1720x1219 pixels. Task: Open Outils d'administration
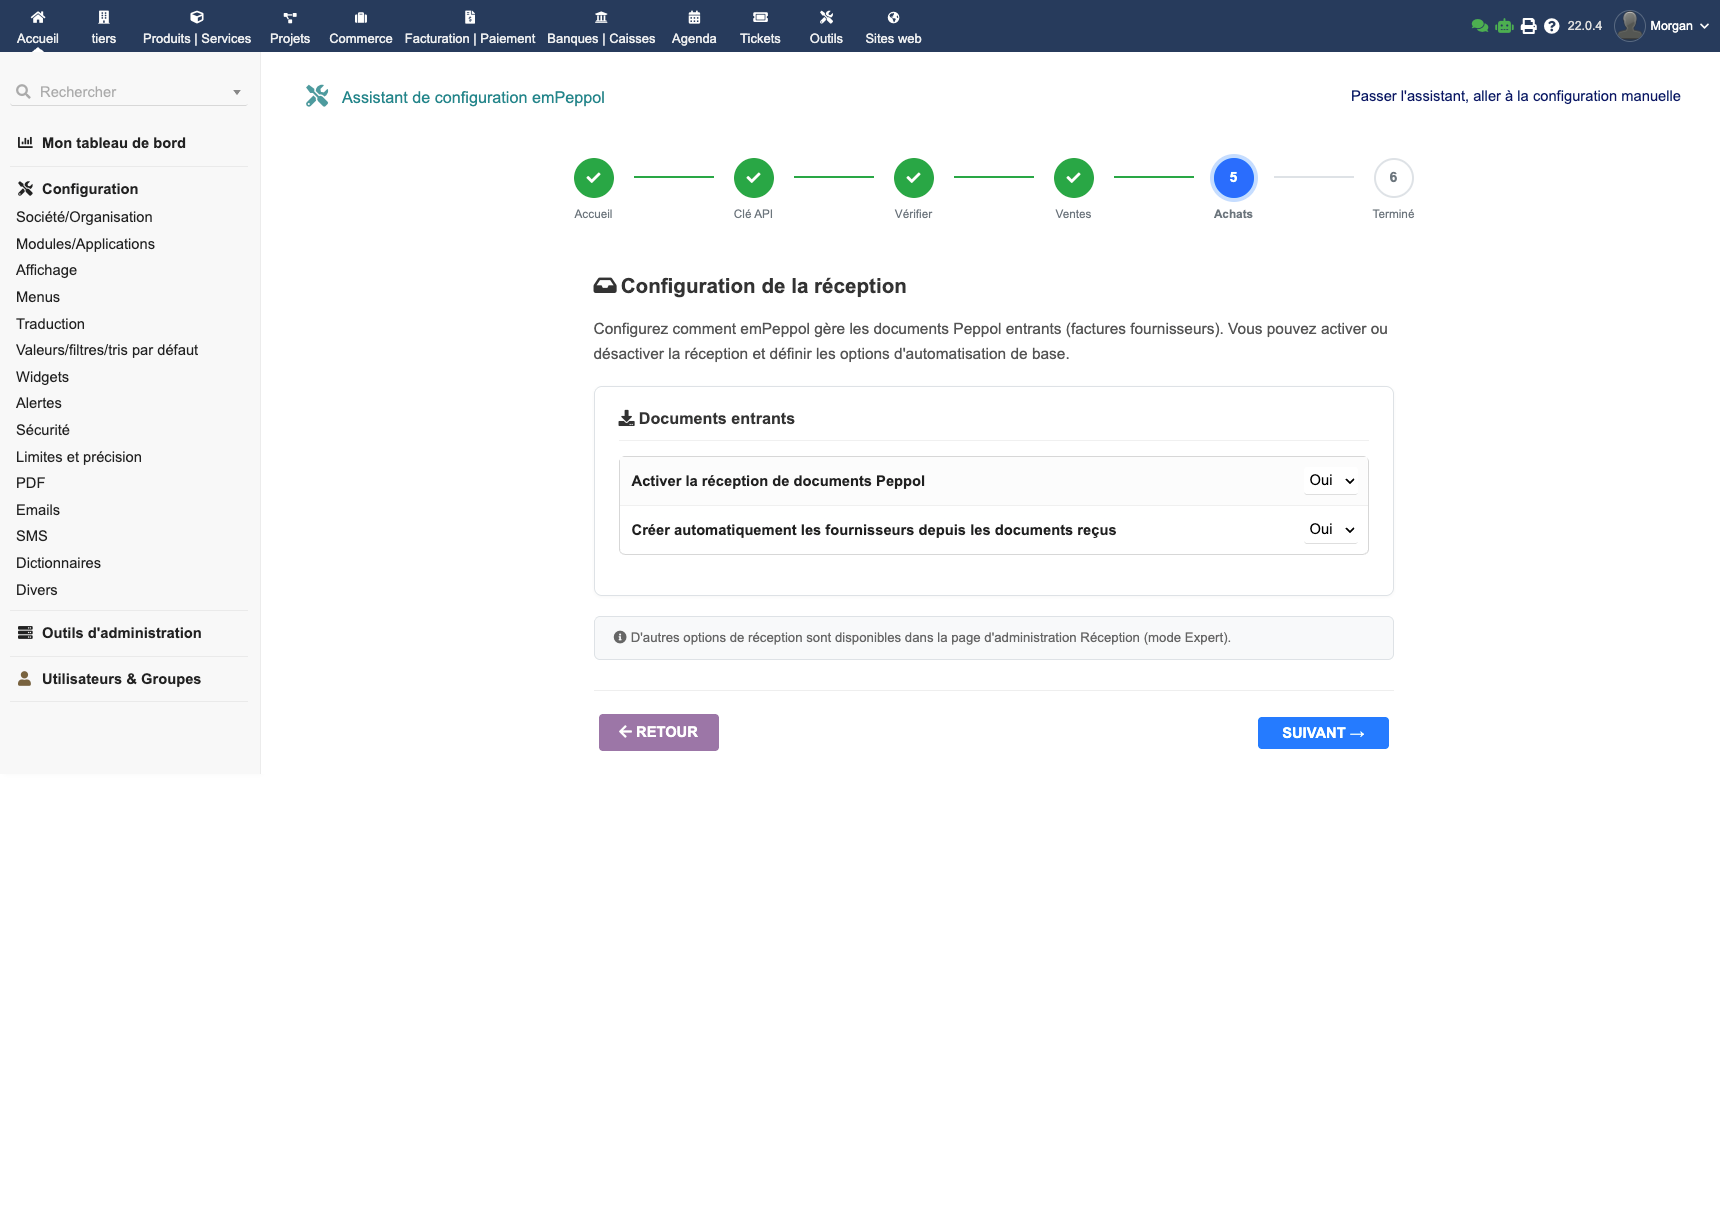pos(121,633)
